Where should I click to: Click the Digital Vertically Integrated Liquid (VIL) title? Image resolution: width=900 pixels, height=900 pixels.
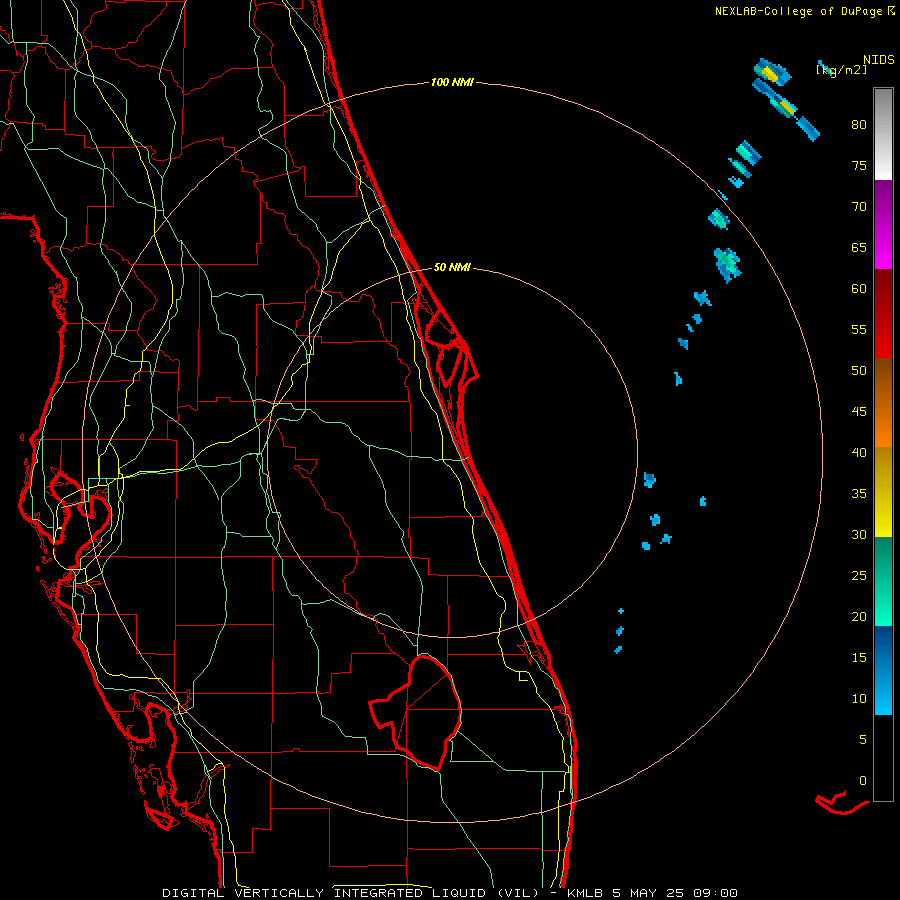point(350,893)
